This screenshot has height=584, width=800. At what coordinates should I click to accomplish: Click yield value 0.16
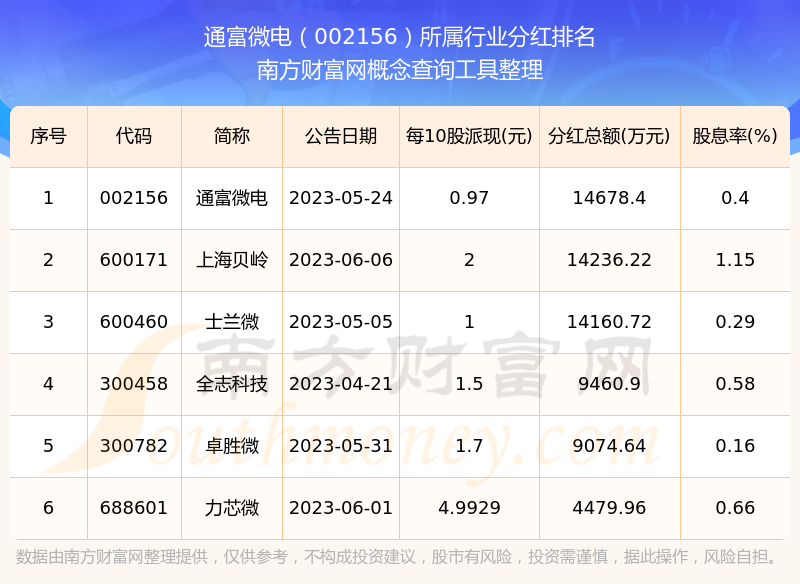pos(735,446)
